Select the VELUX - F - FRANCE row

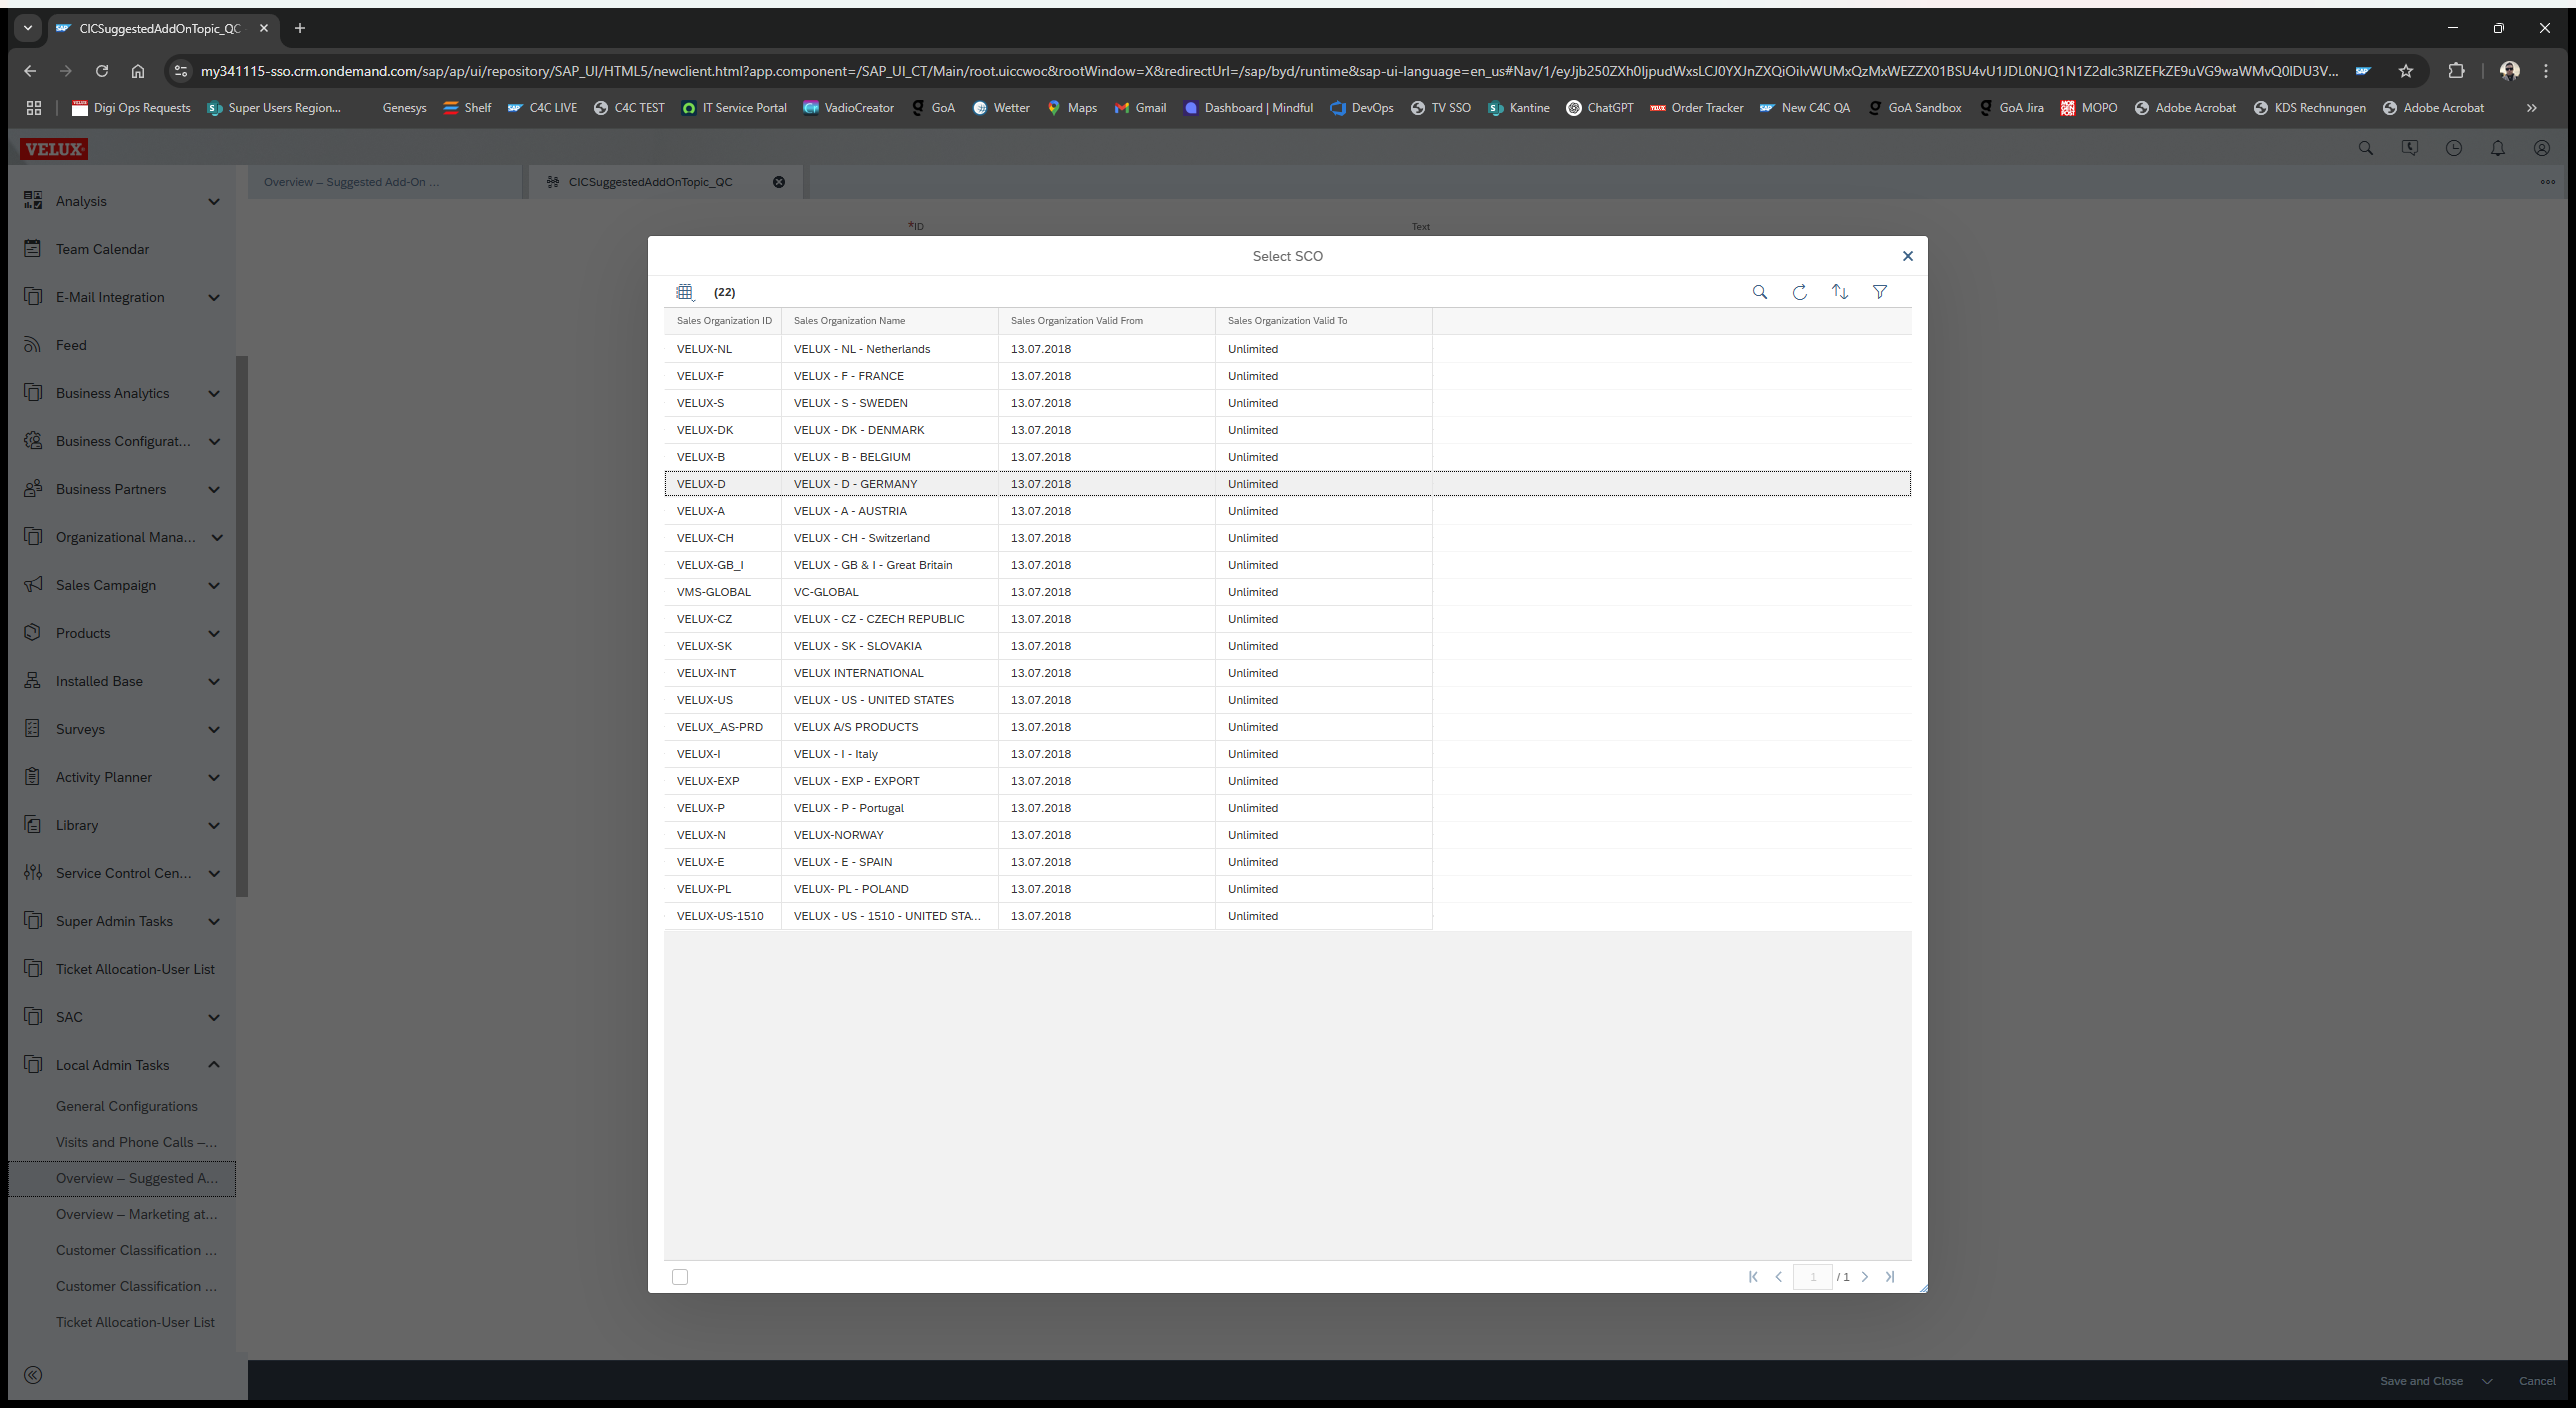[x=1287, y=376]
